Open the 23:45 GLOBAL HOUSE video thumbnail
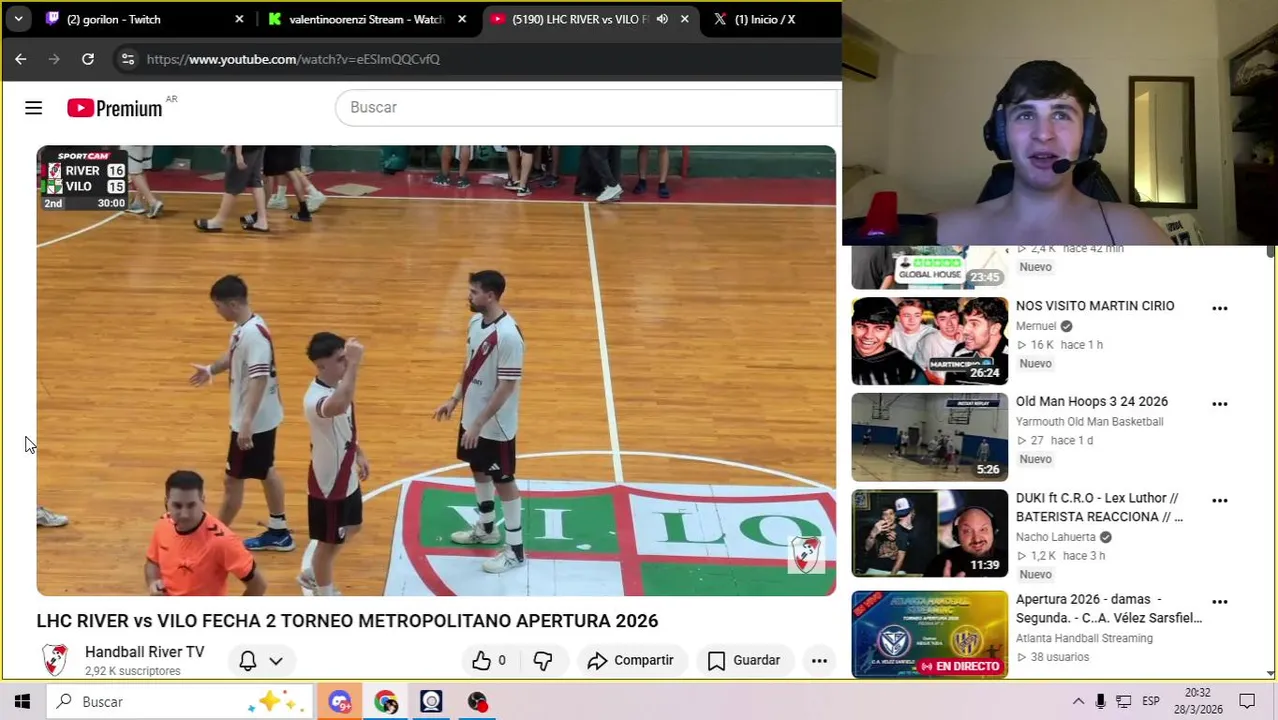Image resolution: width=1278 pixels, height=720 pixels. (930, 267)
